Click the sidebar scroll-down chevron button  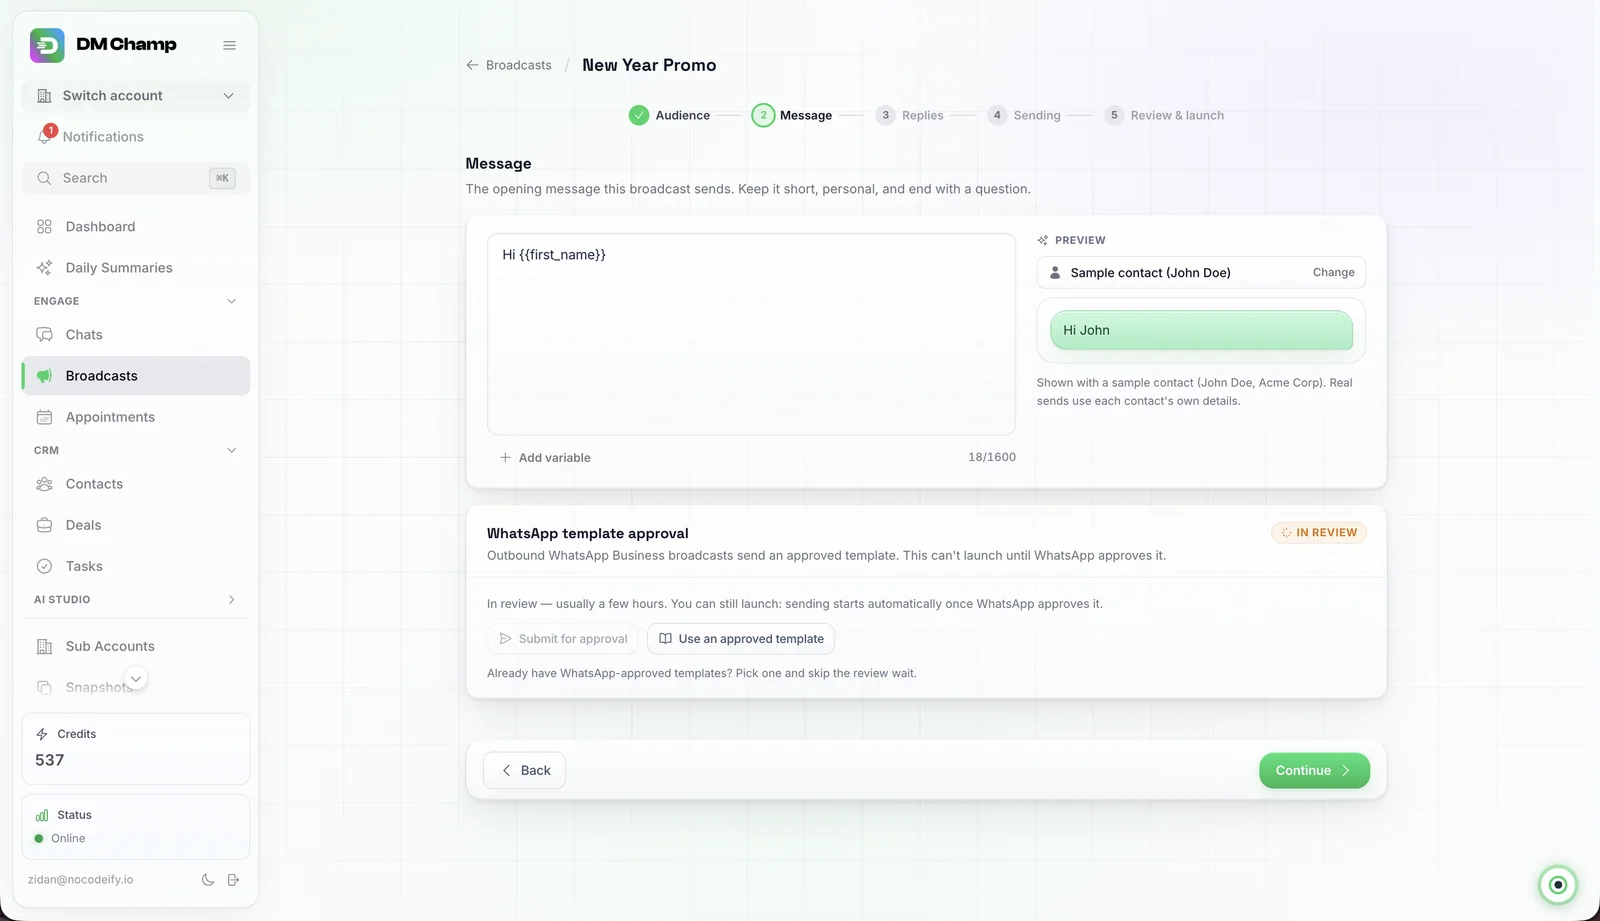[x=136, y=679]
